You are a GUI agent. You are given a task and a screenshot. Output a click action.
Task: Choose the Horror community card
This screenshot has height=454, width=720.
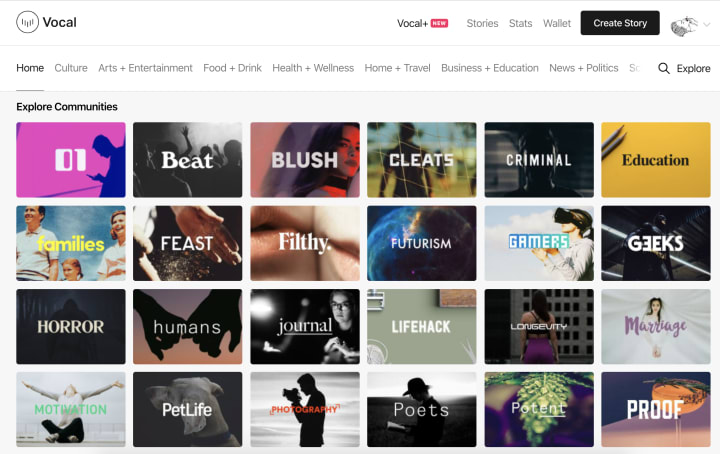[71, 326]
